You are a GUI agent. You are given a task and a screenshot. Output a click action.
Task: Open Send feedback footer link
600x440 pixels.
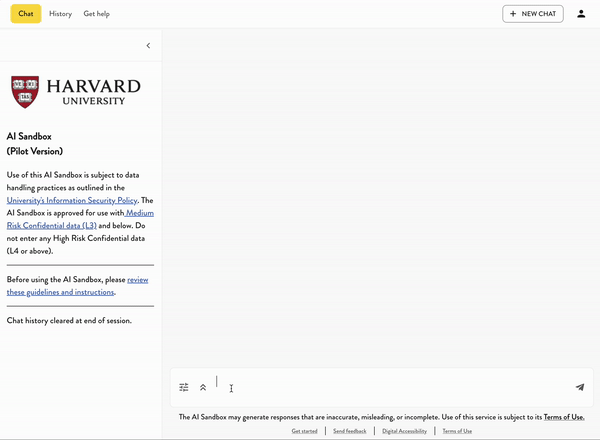coord(350,431)
